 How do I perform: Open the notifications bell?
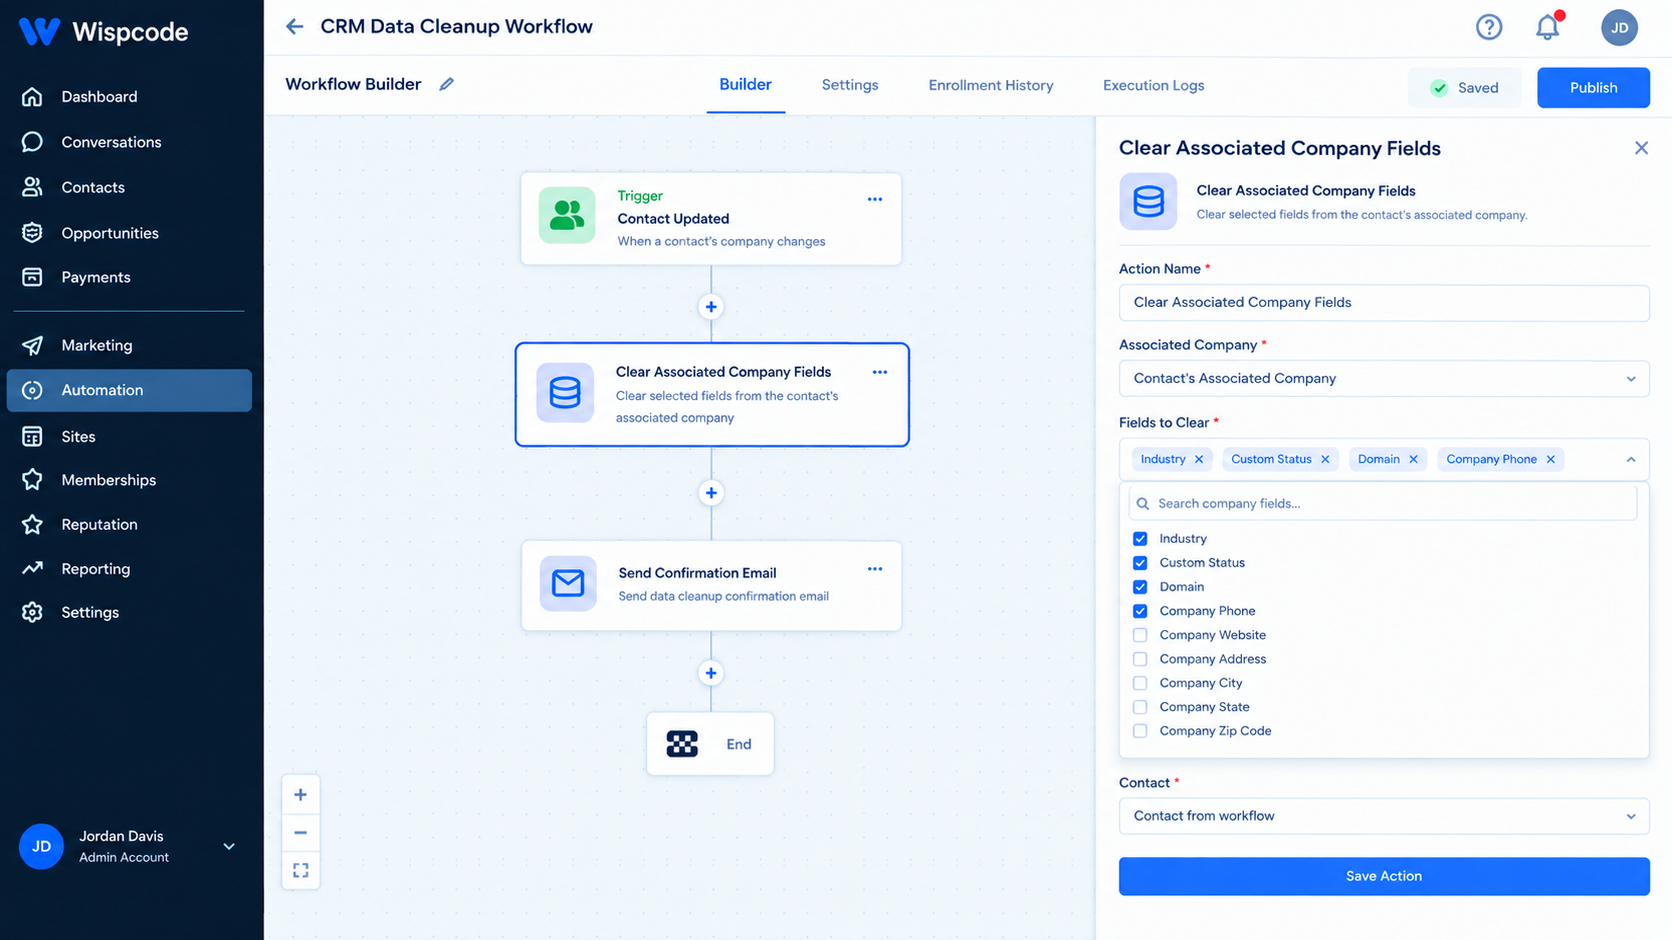[x=1548, y=27]
